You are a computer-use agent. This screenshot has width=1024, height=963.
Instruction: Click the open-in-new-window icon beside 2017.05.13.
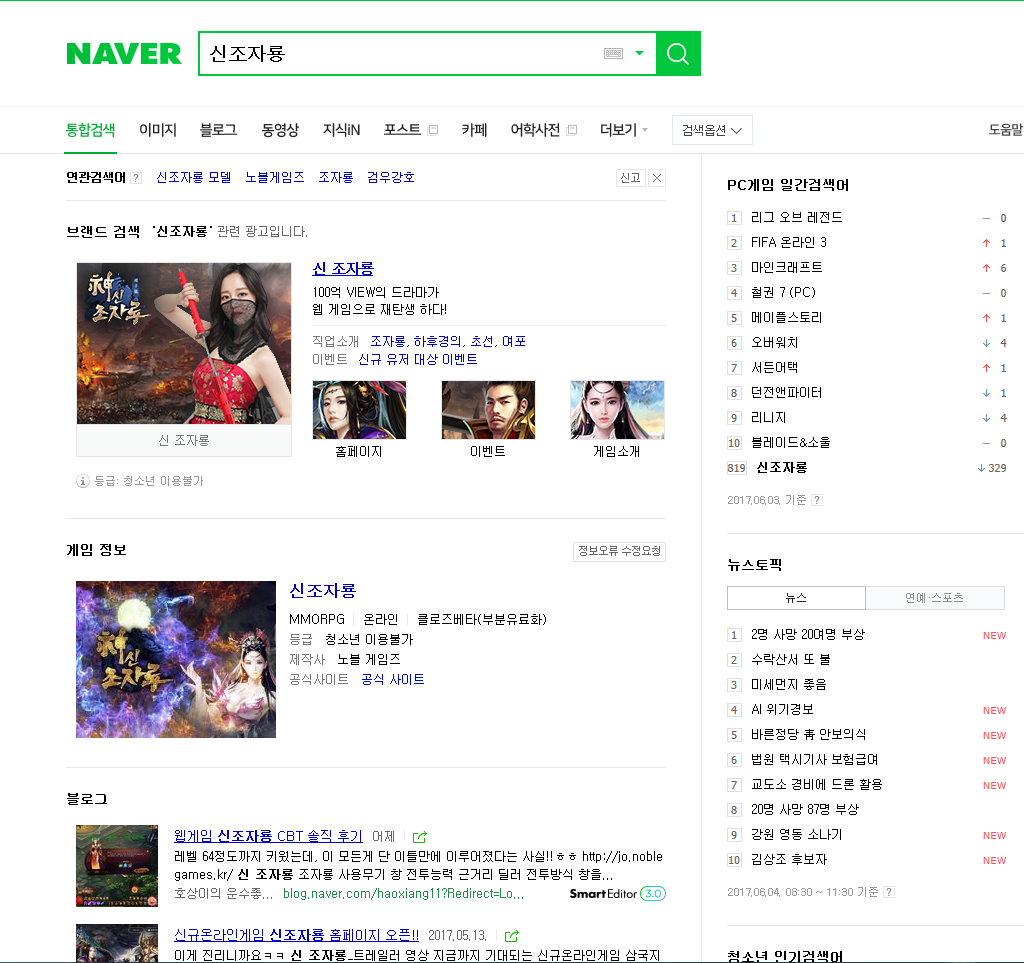511,936
